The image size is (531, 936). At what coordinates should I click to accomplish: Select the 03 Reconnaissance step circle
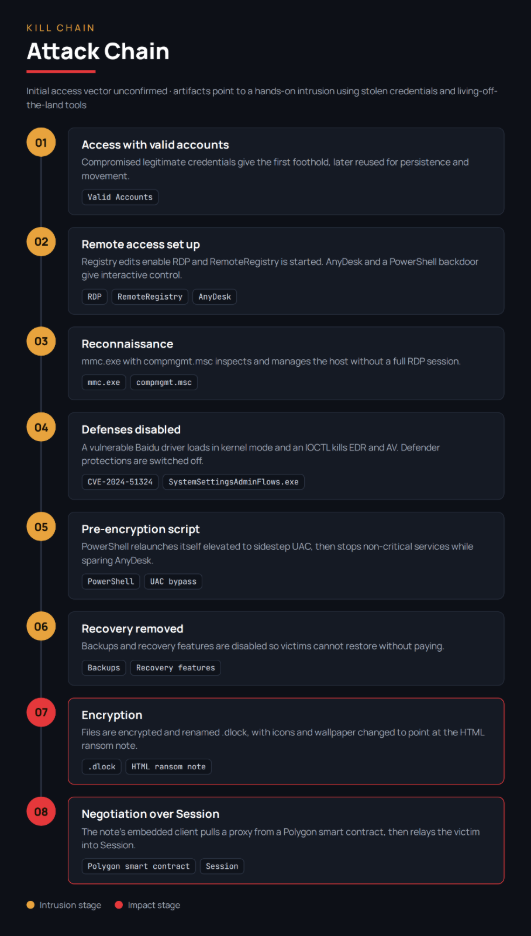click(x=41, y=341)
